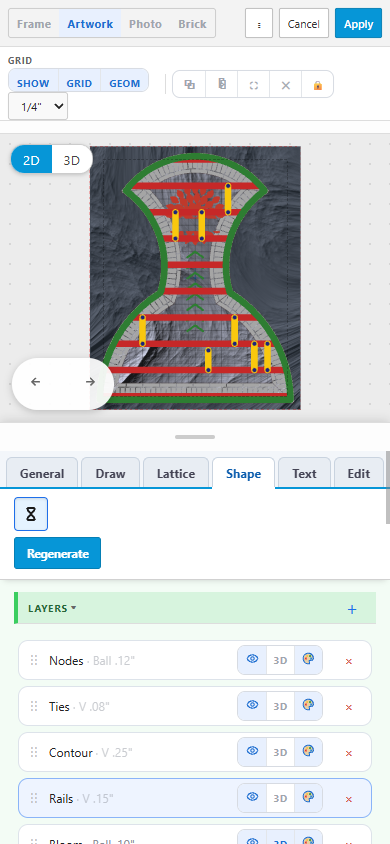Screen dimensions: 390x844
Task: Click the tab strip vertical scrollbar
Action: (x=387, y=487)
